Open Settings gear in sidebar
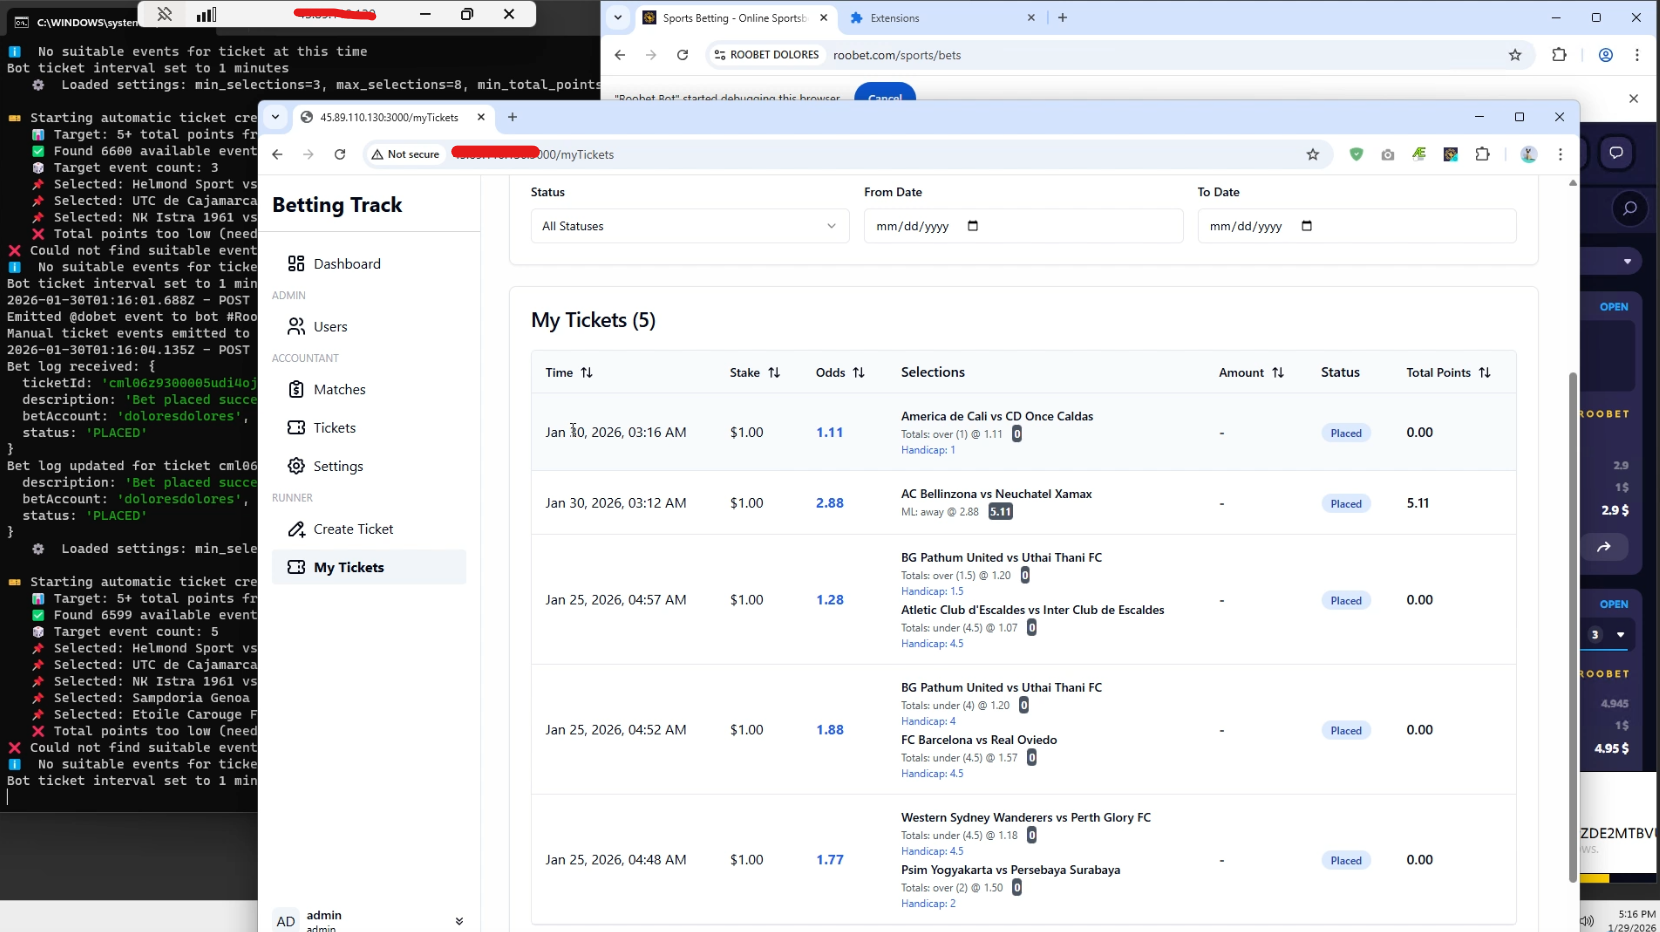 click(296, 466)
